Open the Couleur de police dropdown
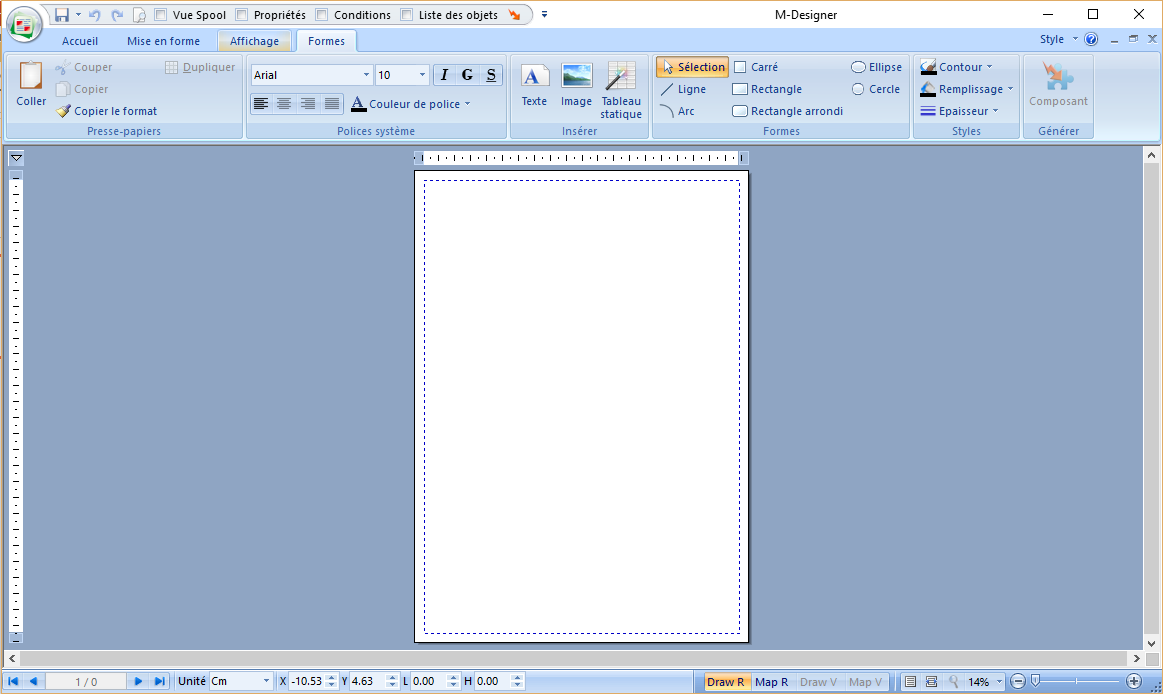The height and width of the screenshot is (694, 1163). [x=410, y=103]
